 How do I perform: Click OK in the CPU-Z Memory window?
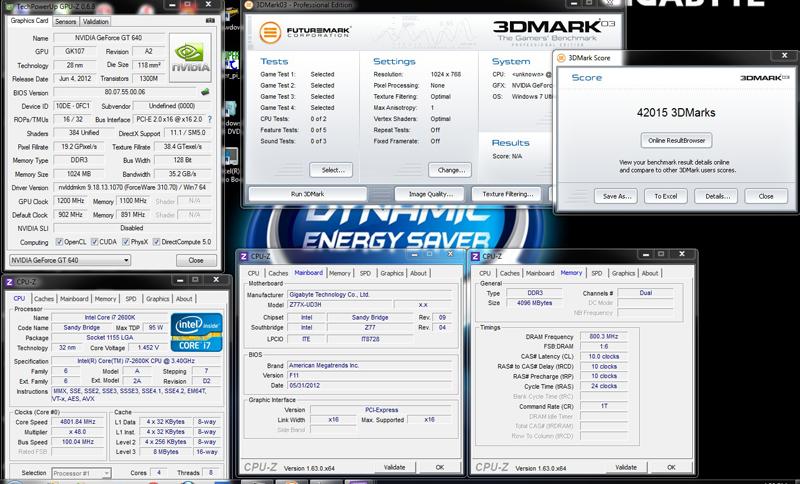671,467
